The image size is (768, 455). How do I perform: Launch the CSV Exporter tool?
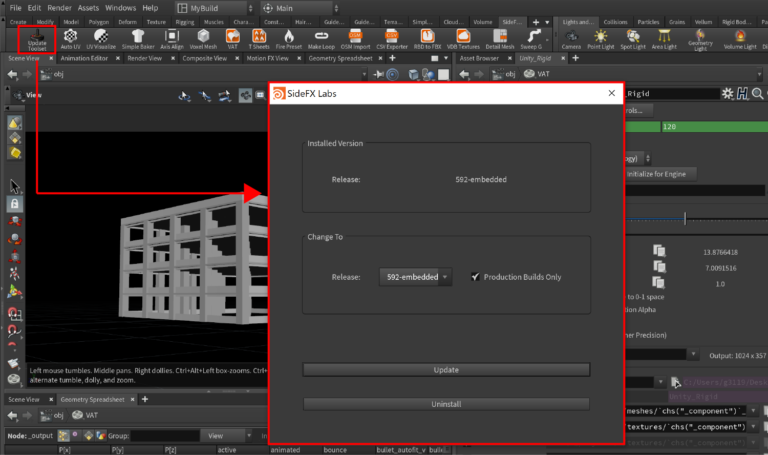392,39
